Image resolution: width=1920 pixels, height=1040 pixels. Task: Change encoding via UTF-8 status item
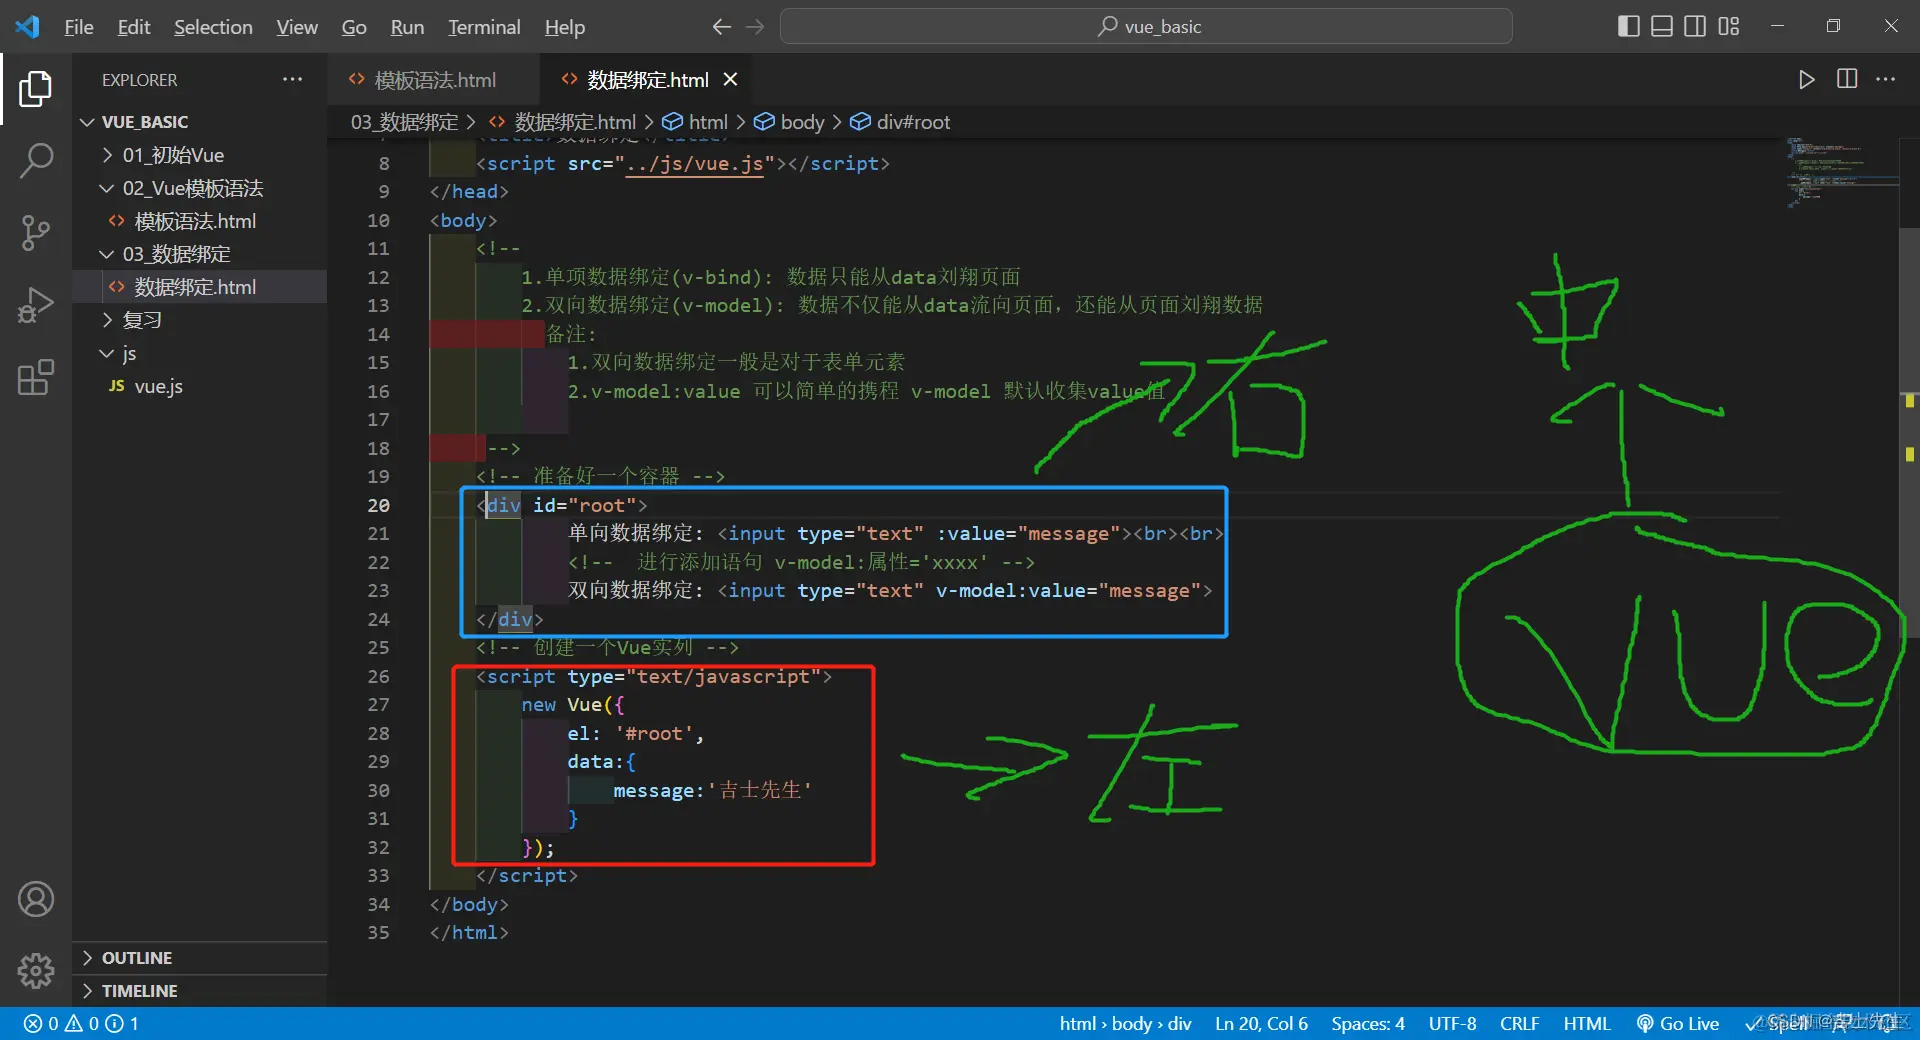(x=1452, y=1023)
